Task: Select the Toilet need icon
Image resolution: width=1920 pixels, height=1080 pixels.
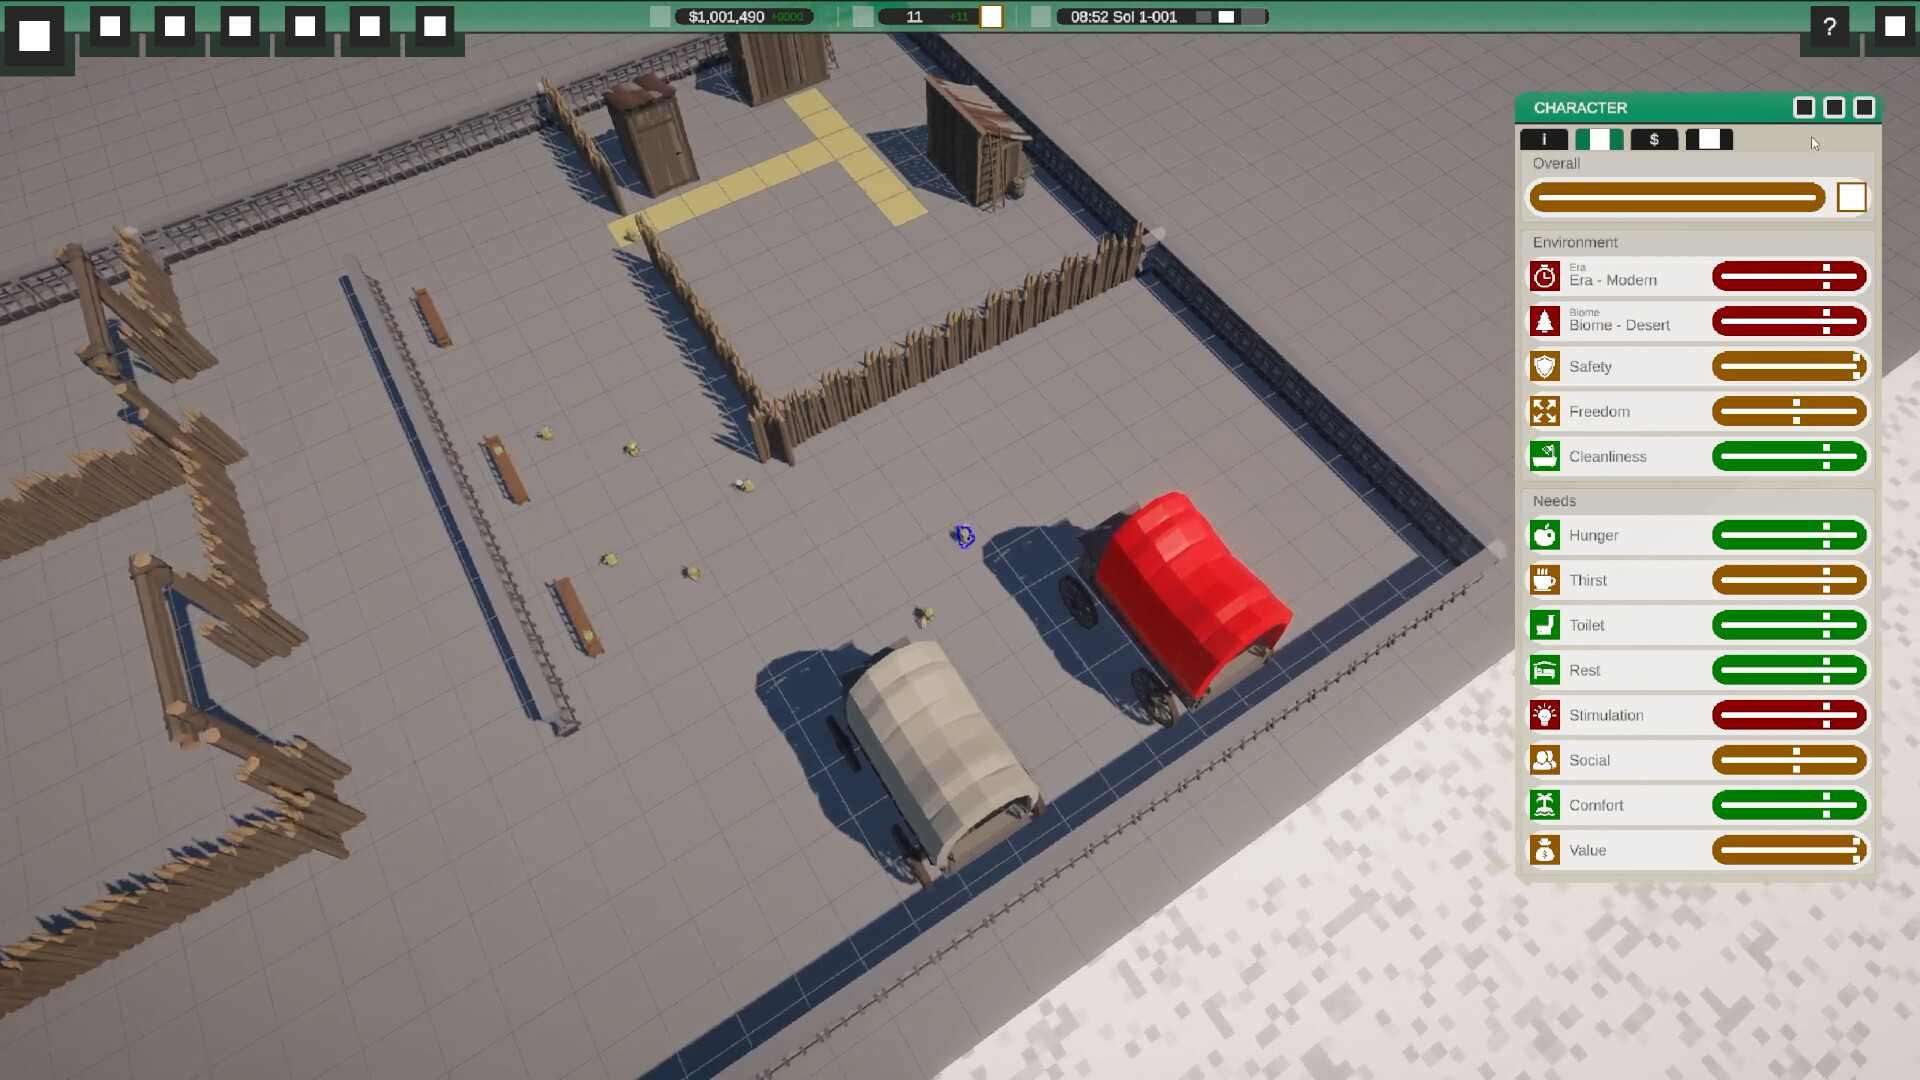Action: point(1545,625)
